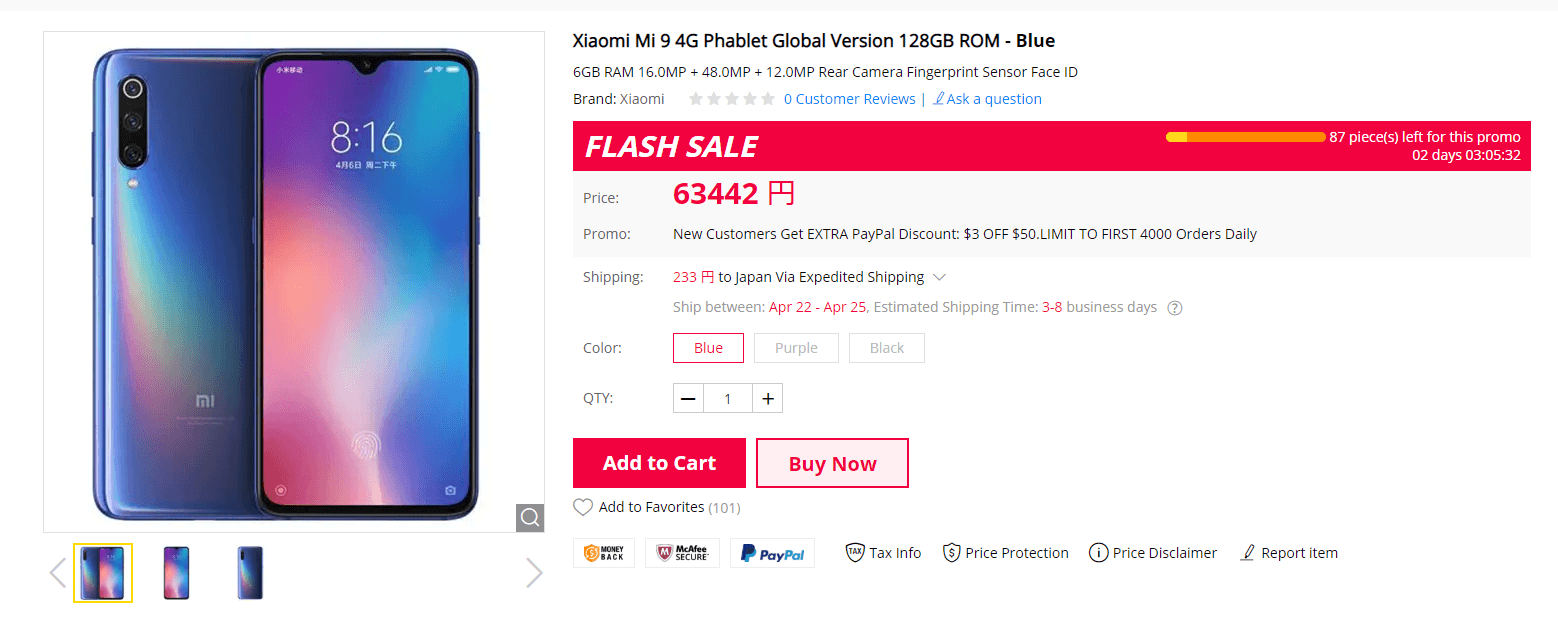1558x629 pixels.
Task: Select the Blue color option
Action: [x=708, y=348]
